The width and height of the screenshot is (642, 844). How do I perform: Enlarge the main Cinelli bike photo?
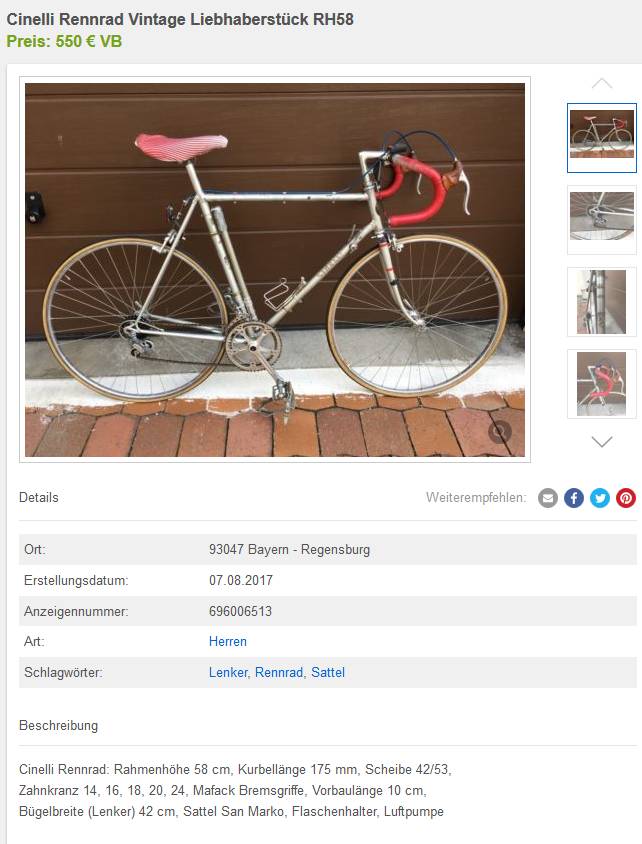[x=275, y=270]
